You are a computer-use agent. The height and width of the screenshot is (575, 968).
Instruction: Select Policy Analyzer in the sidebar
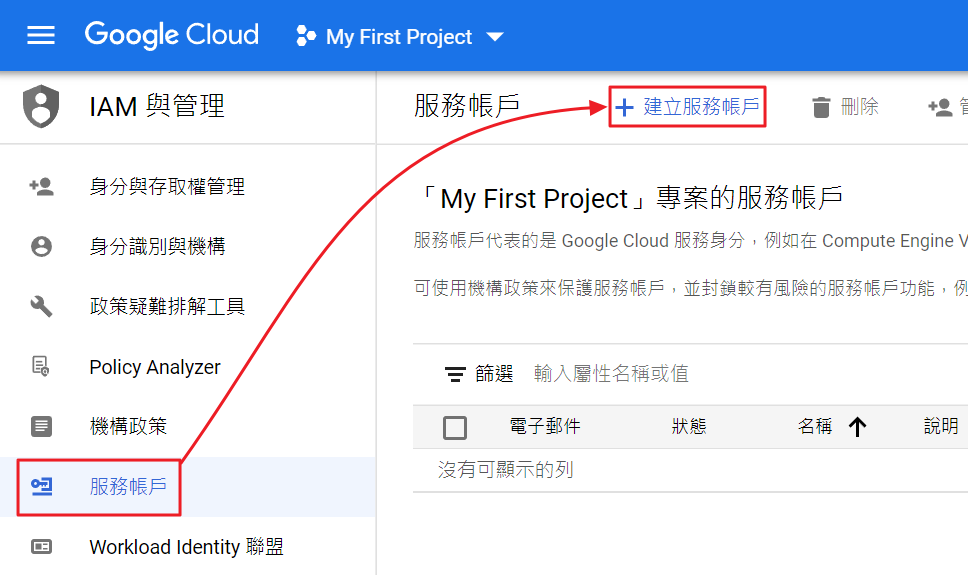(155, 367)
